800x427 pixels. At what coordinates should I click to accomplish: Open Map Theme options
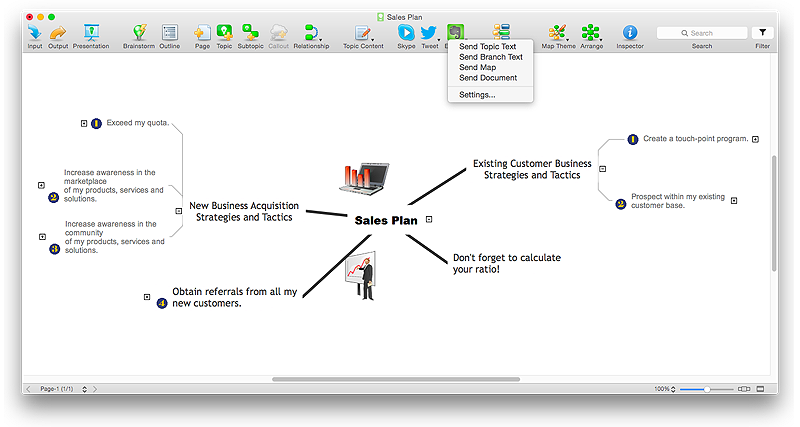557,33
